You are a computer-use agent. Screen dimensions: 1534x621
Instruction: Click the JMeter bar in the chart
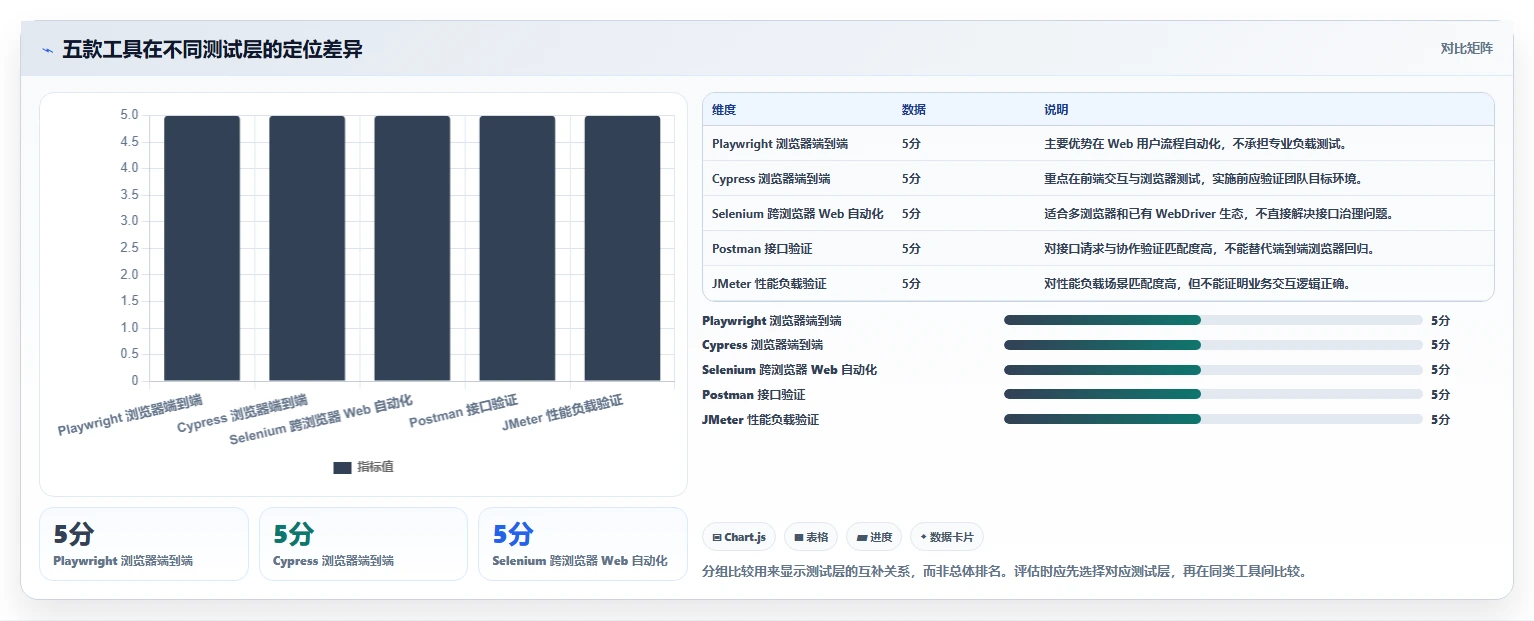(x=622, y=248)
